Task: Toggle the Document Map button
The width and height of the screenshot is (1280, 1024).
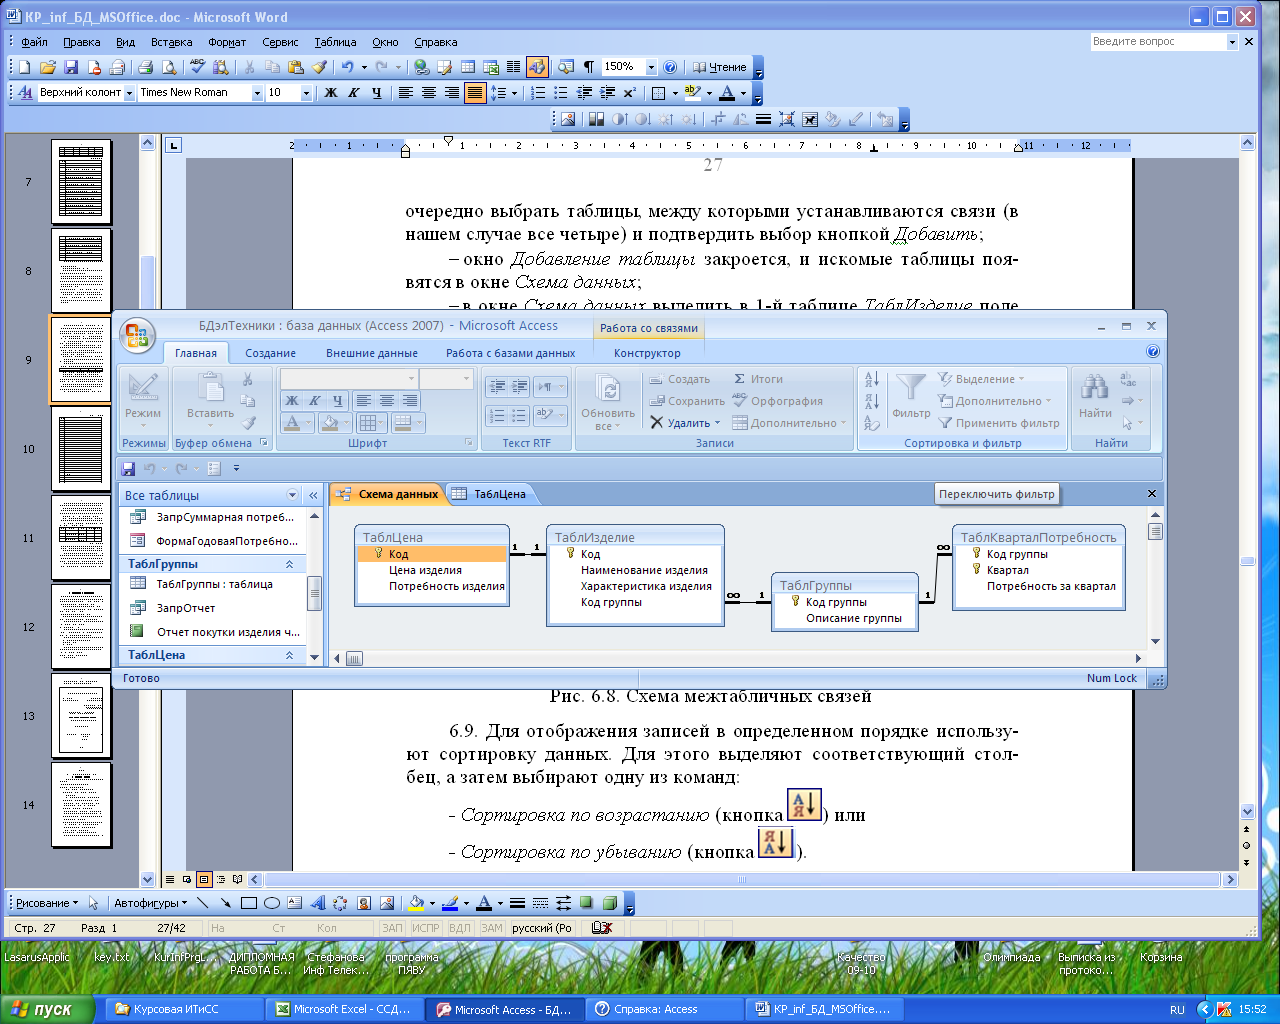Action: point(565,67)
